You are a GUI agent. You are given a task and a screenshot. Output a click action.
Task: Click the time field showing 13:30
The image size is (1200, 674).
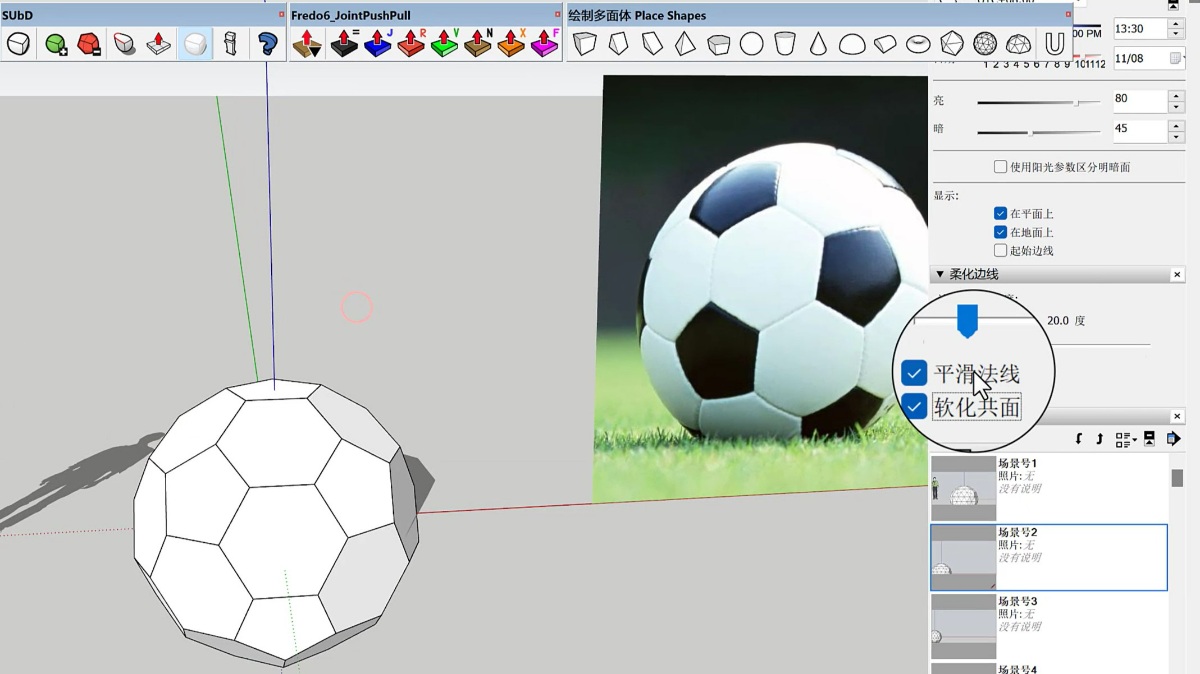(x=1140, y=29)
